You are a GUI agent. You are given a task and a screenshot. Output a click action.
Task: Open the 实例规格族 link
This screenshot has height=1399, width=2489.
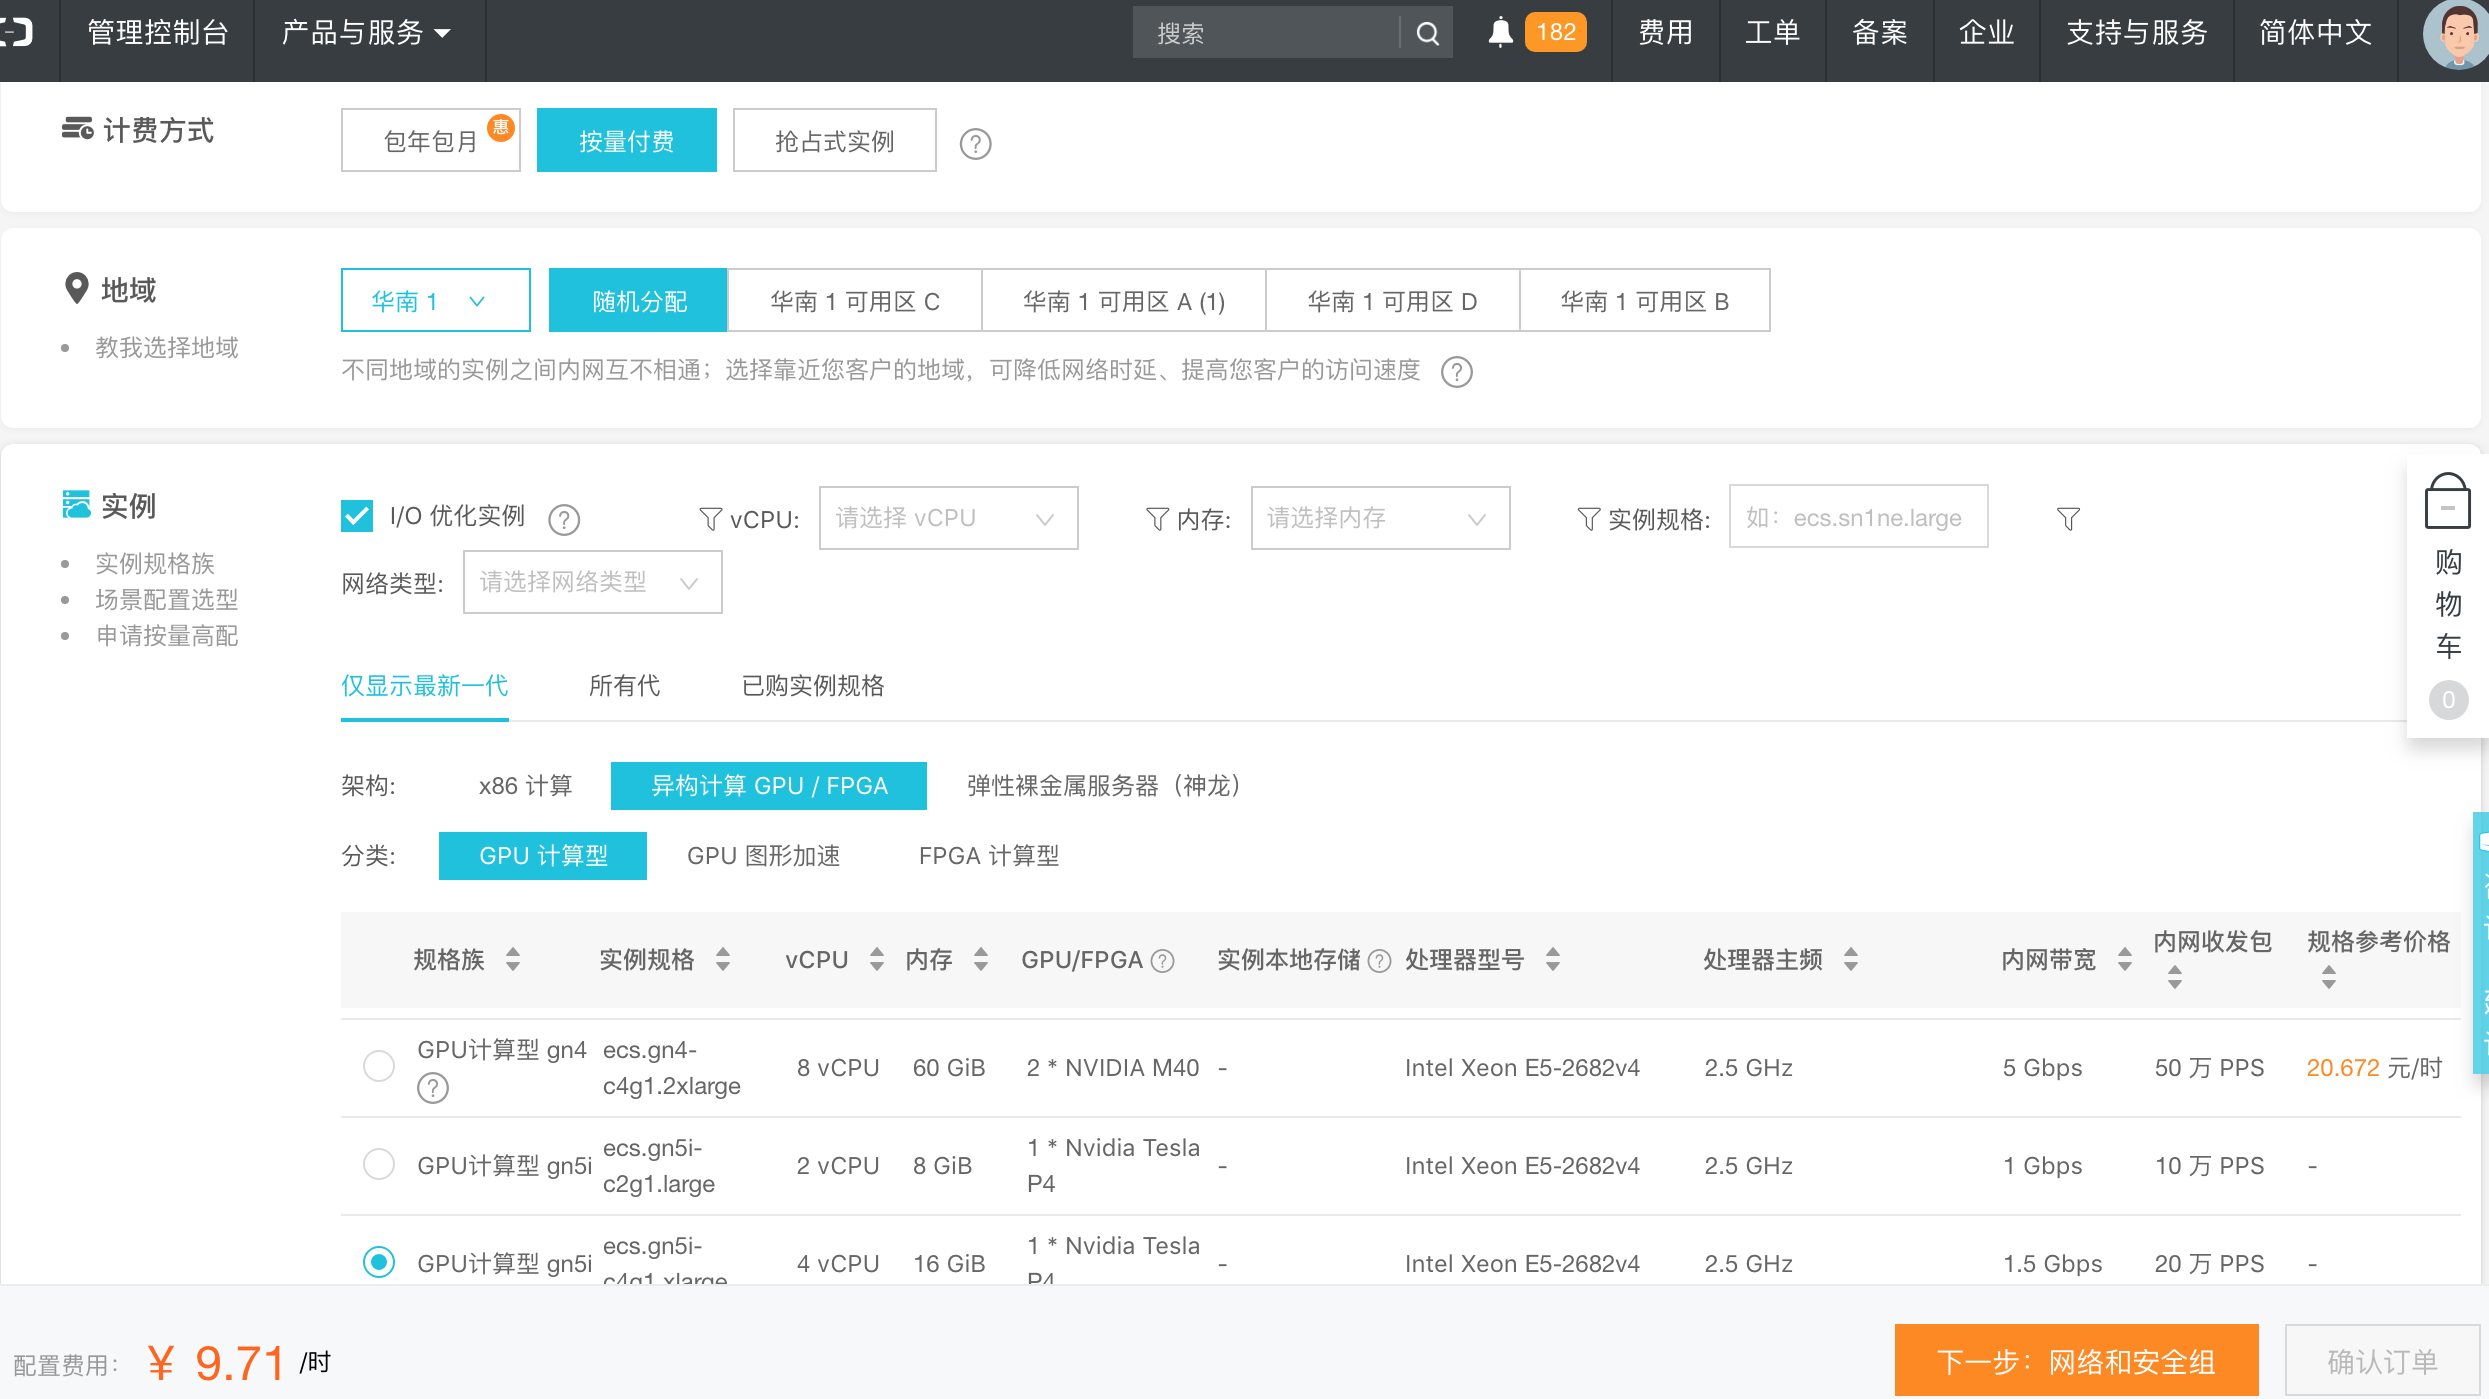pos(155,564)
